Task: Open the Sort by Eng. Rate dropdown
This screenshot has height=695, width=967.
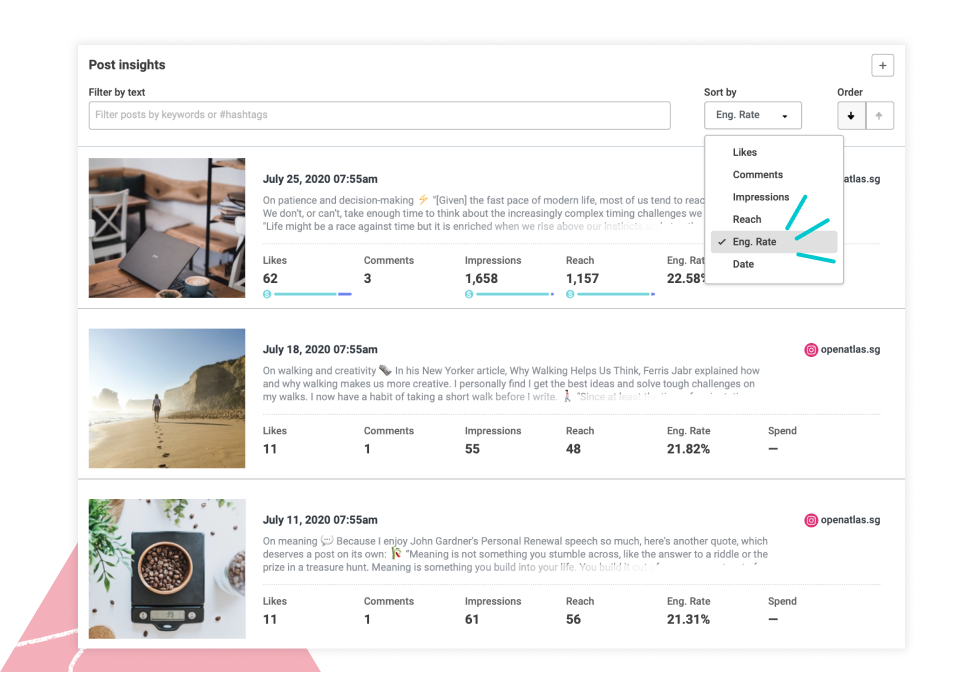Action: pyautogui.click(x=752, y=116)
